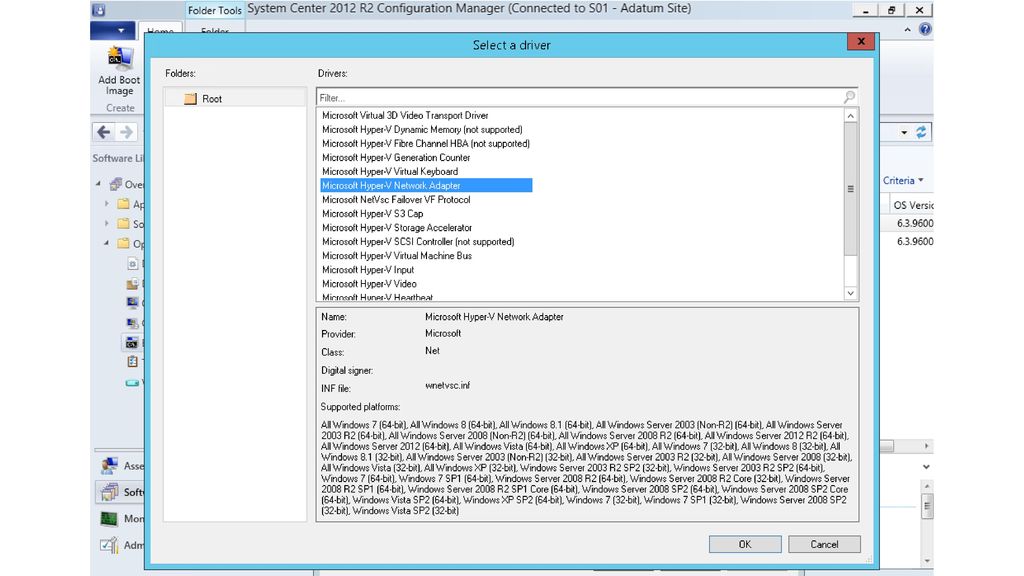Click the Overview node icon in the tree
Viewport: 1024px width, 576px height.
tap(116, 184)
